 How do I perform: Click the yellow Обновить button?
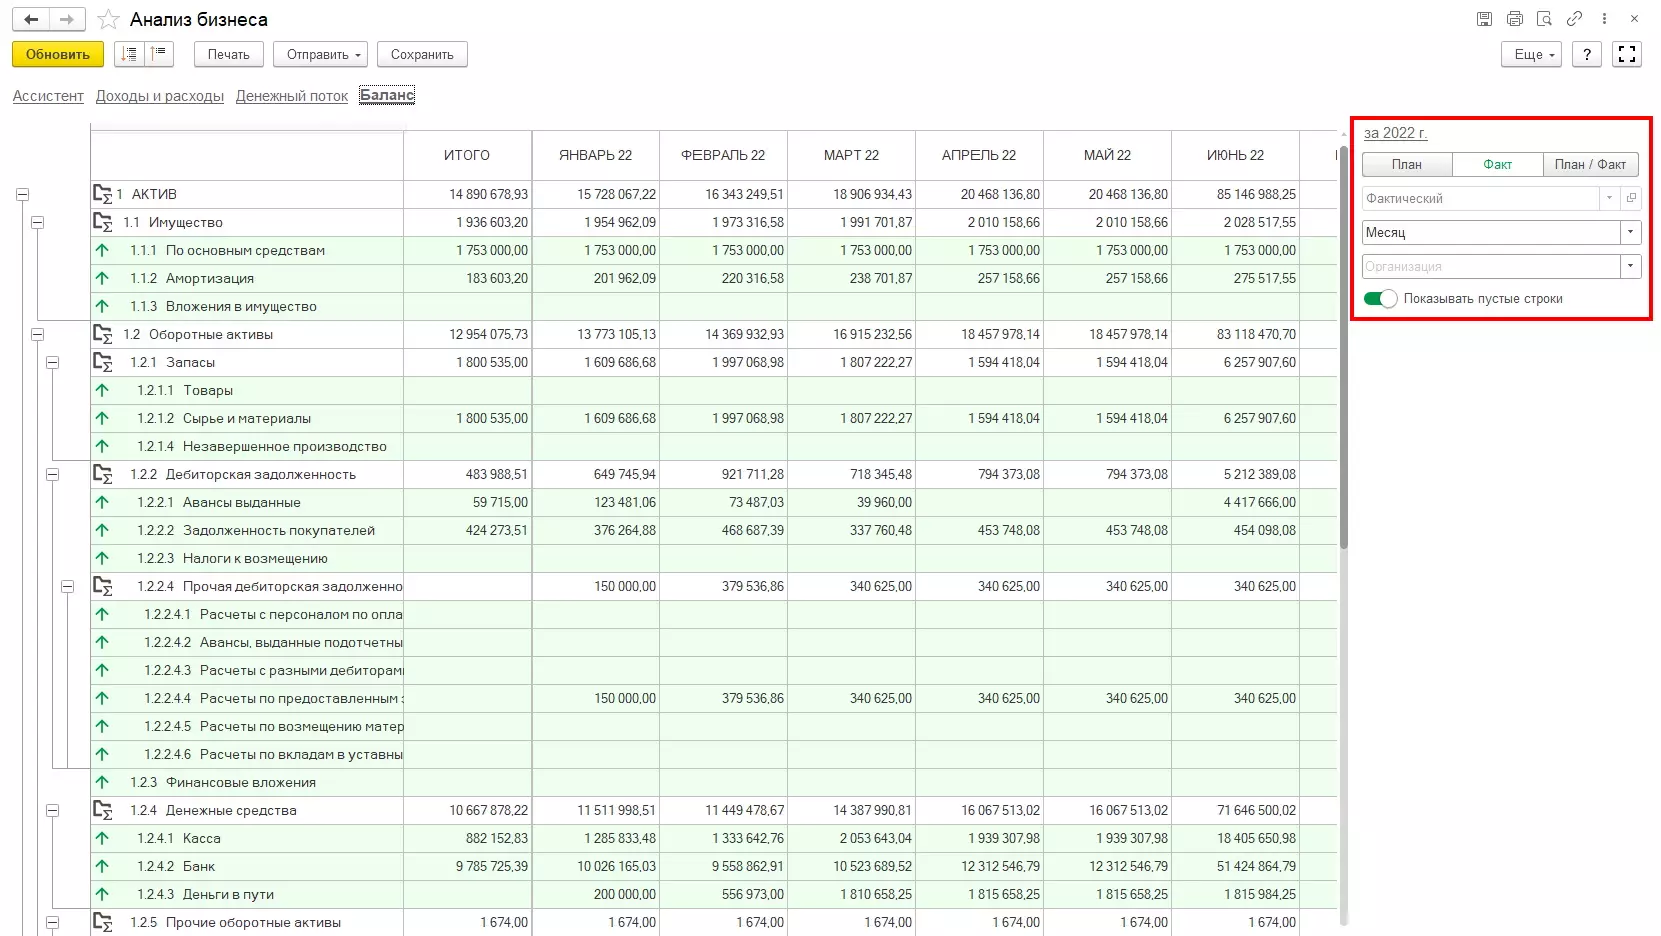58,54
